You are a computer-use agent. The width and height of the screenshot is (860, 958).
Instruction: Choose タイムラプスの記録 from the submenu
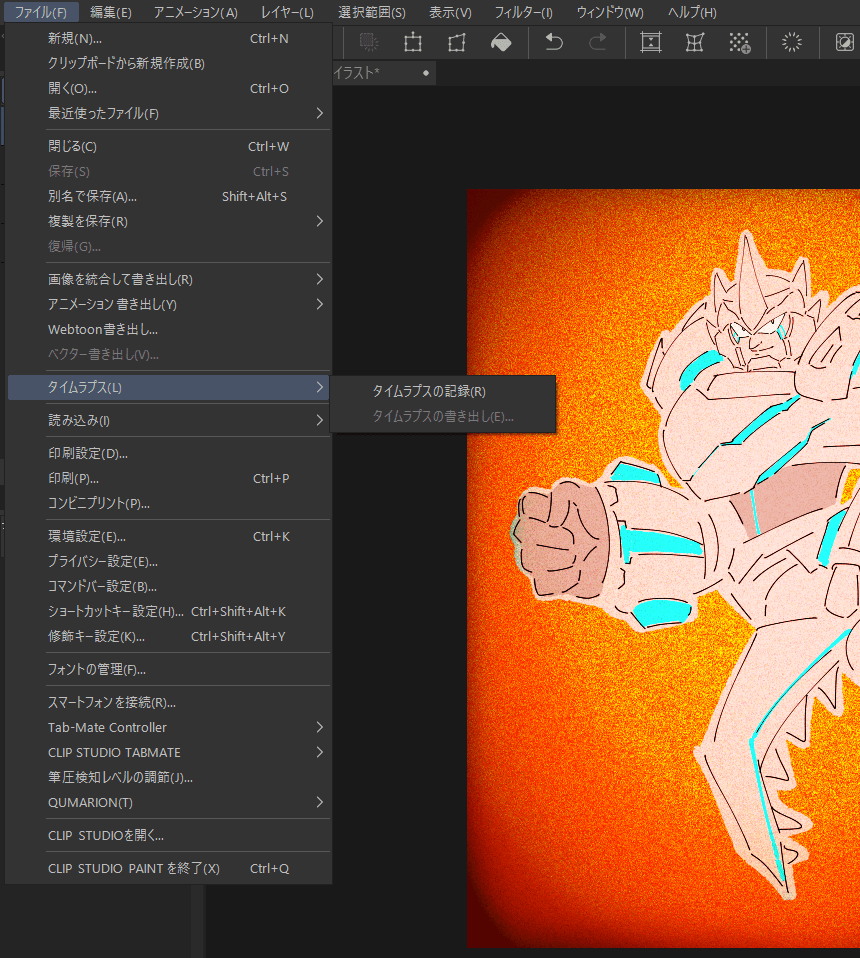(430, 391)
